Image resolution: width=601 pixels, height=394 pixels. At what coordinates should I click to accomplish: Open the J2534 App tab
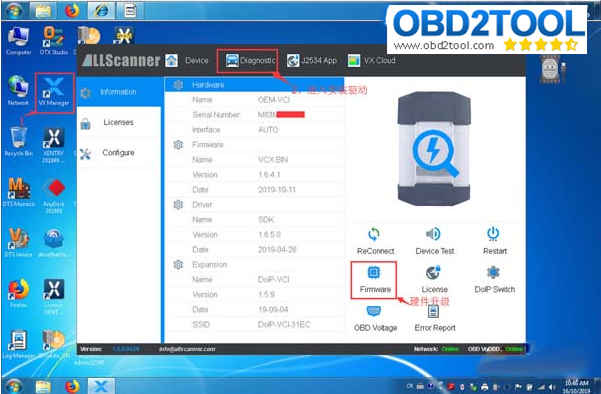[x=312, y=61]
